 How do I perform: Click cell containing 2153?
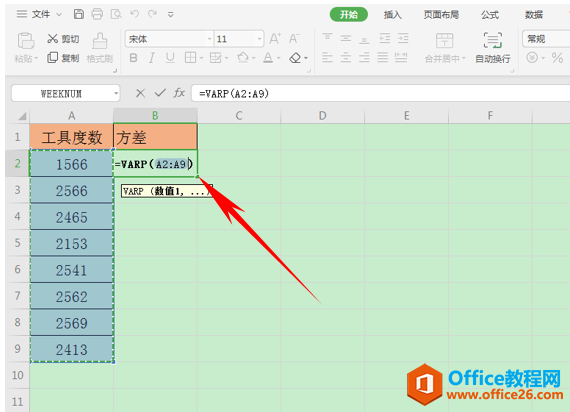(72, 244)
